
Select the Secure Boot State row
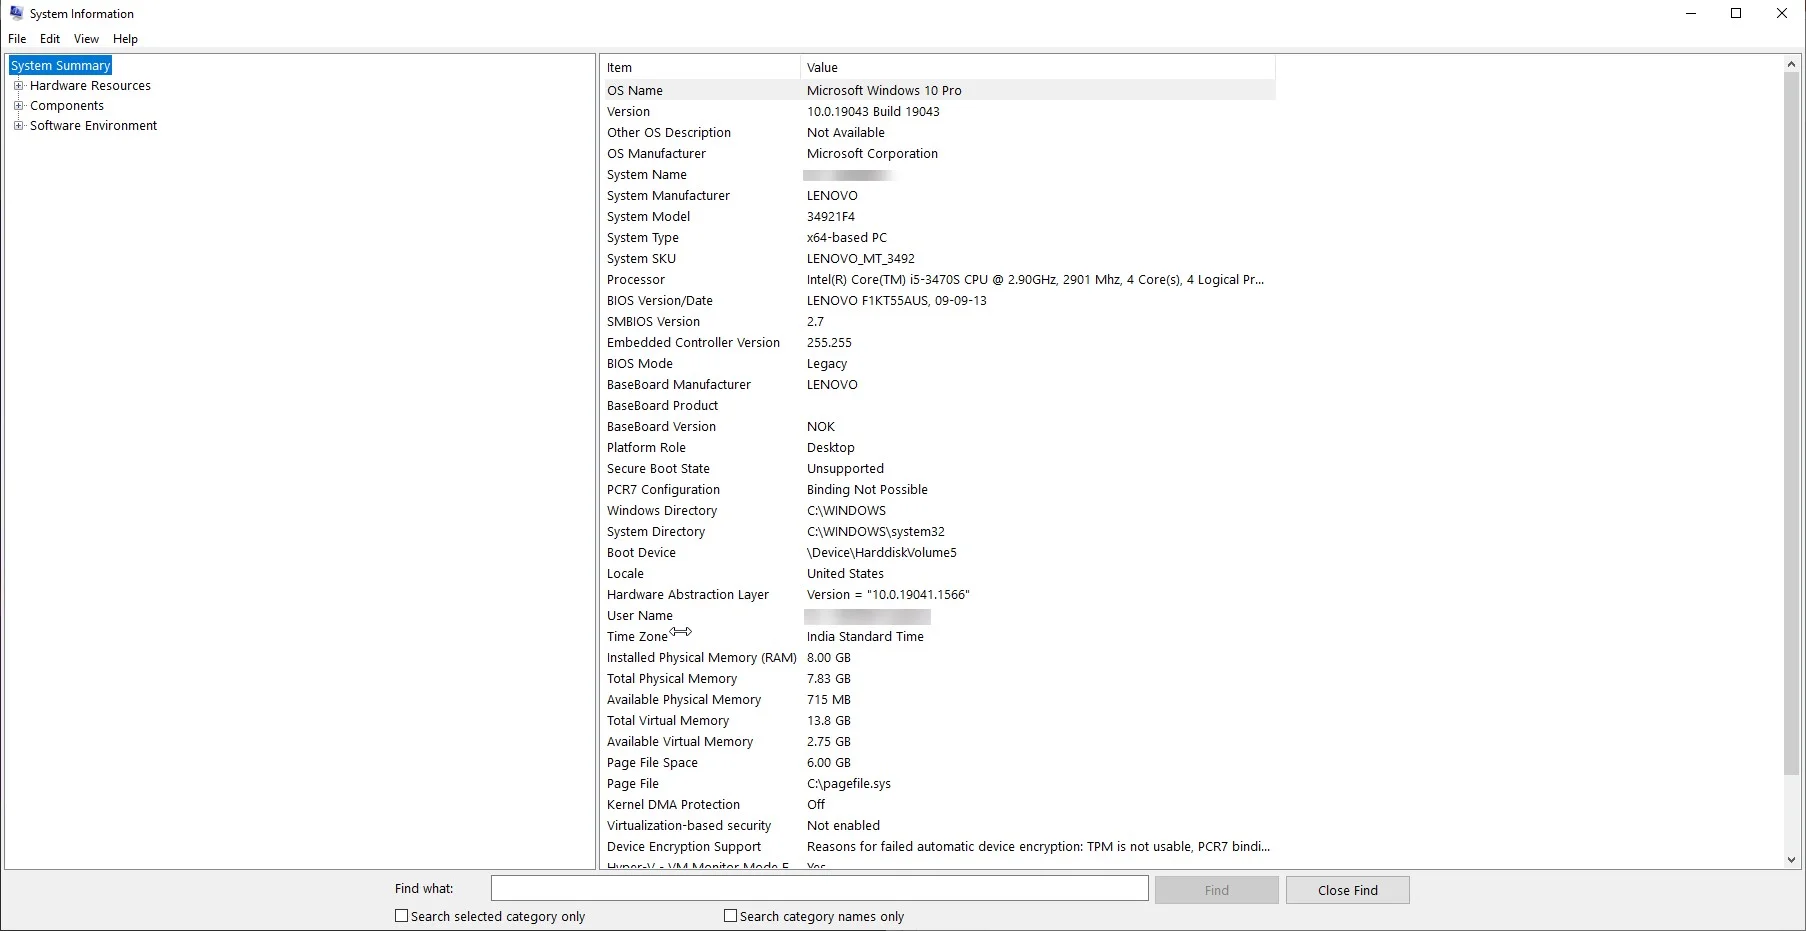click(938, 469)
